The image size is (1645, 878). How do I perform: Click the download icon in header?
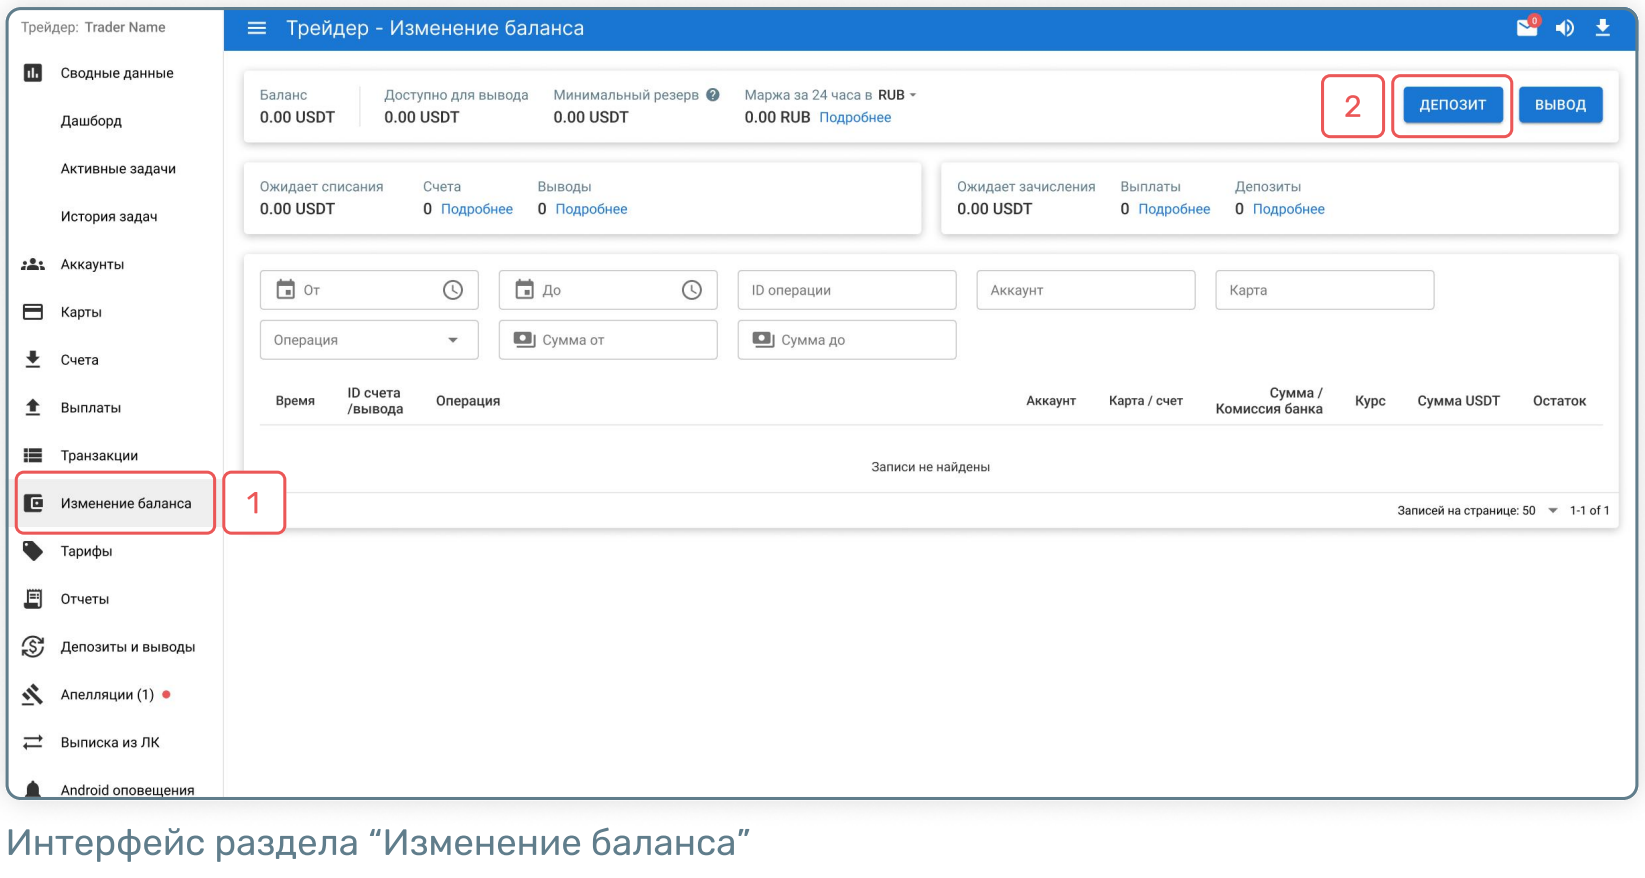(1602, 28)
